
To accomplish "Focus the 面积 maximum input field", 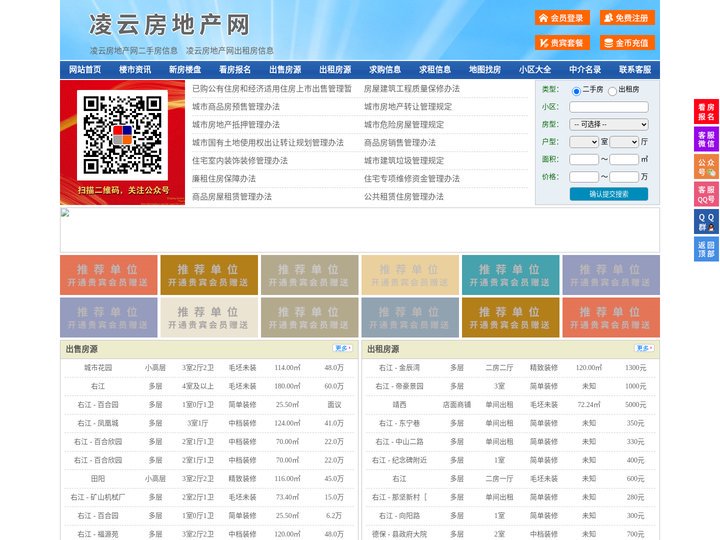I will 624,159.
